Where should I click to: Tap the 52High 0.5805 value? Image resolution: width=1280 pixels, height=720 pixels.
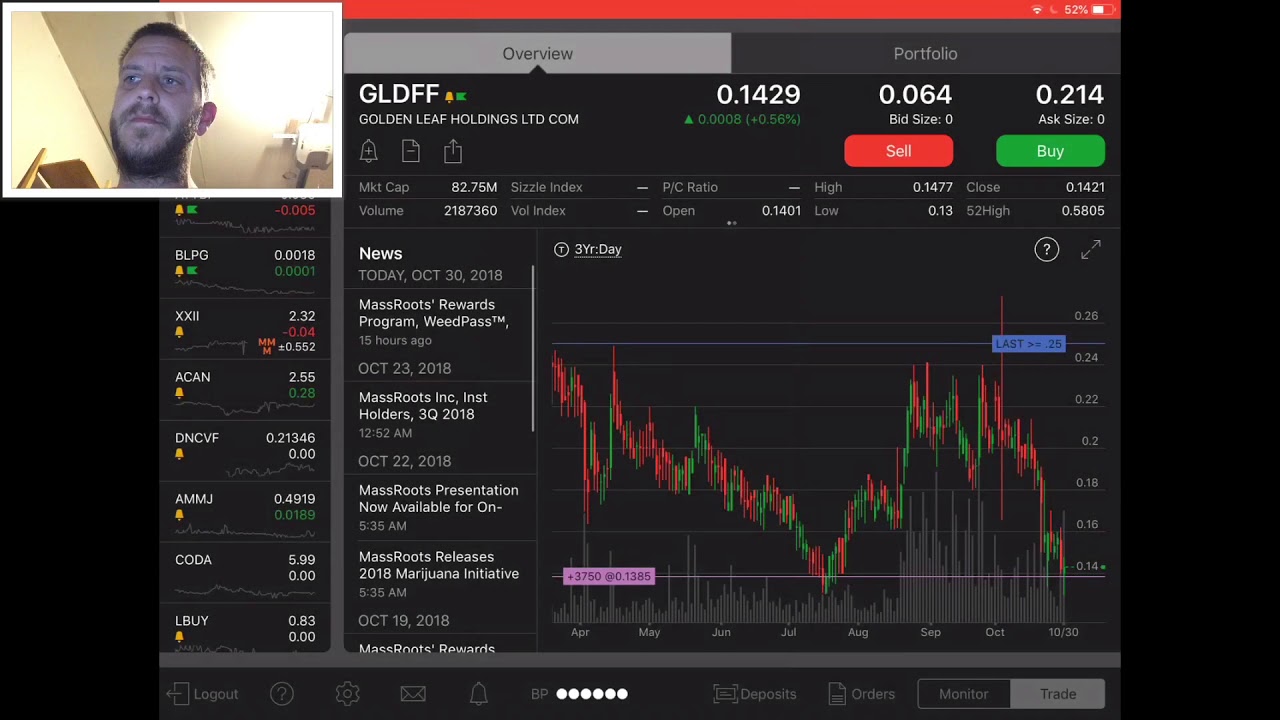point(1083,211)
